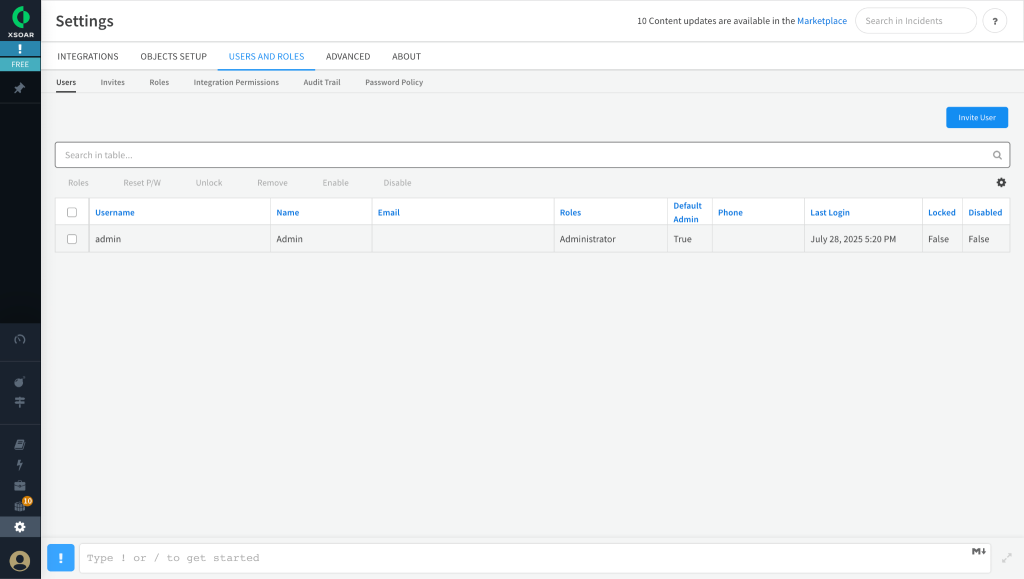Switch to the Integrations tab
This screenshot has width=1024, height=579.
(87, 57)
